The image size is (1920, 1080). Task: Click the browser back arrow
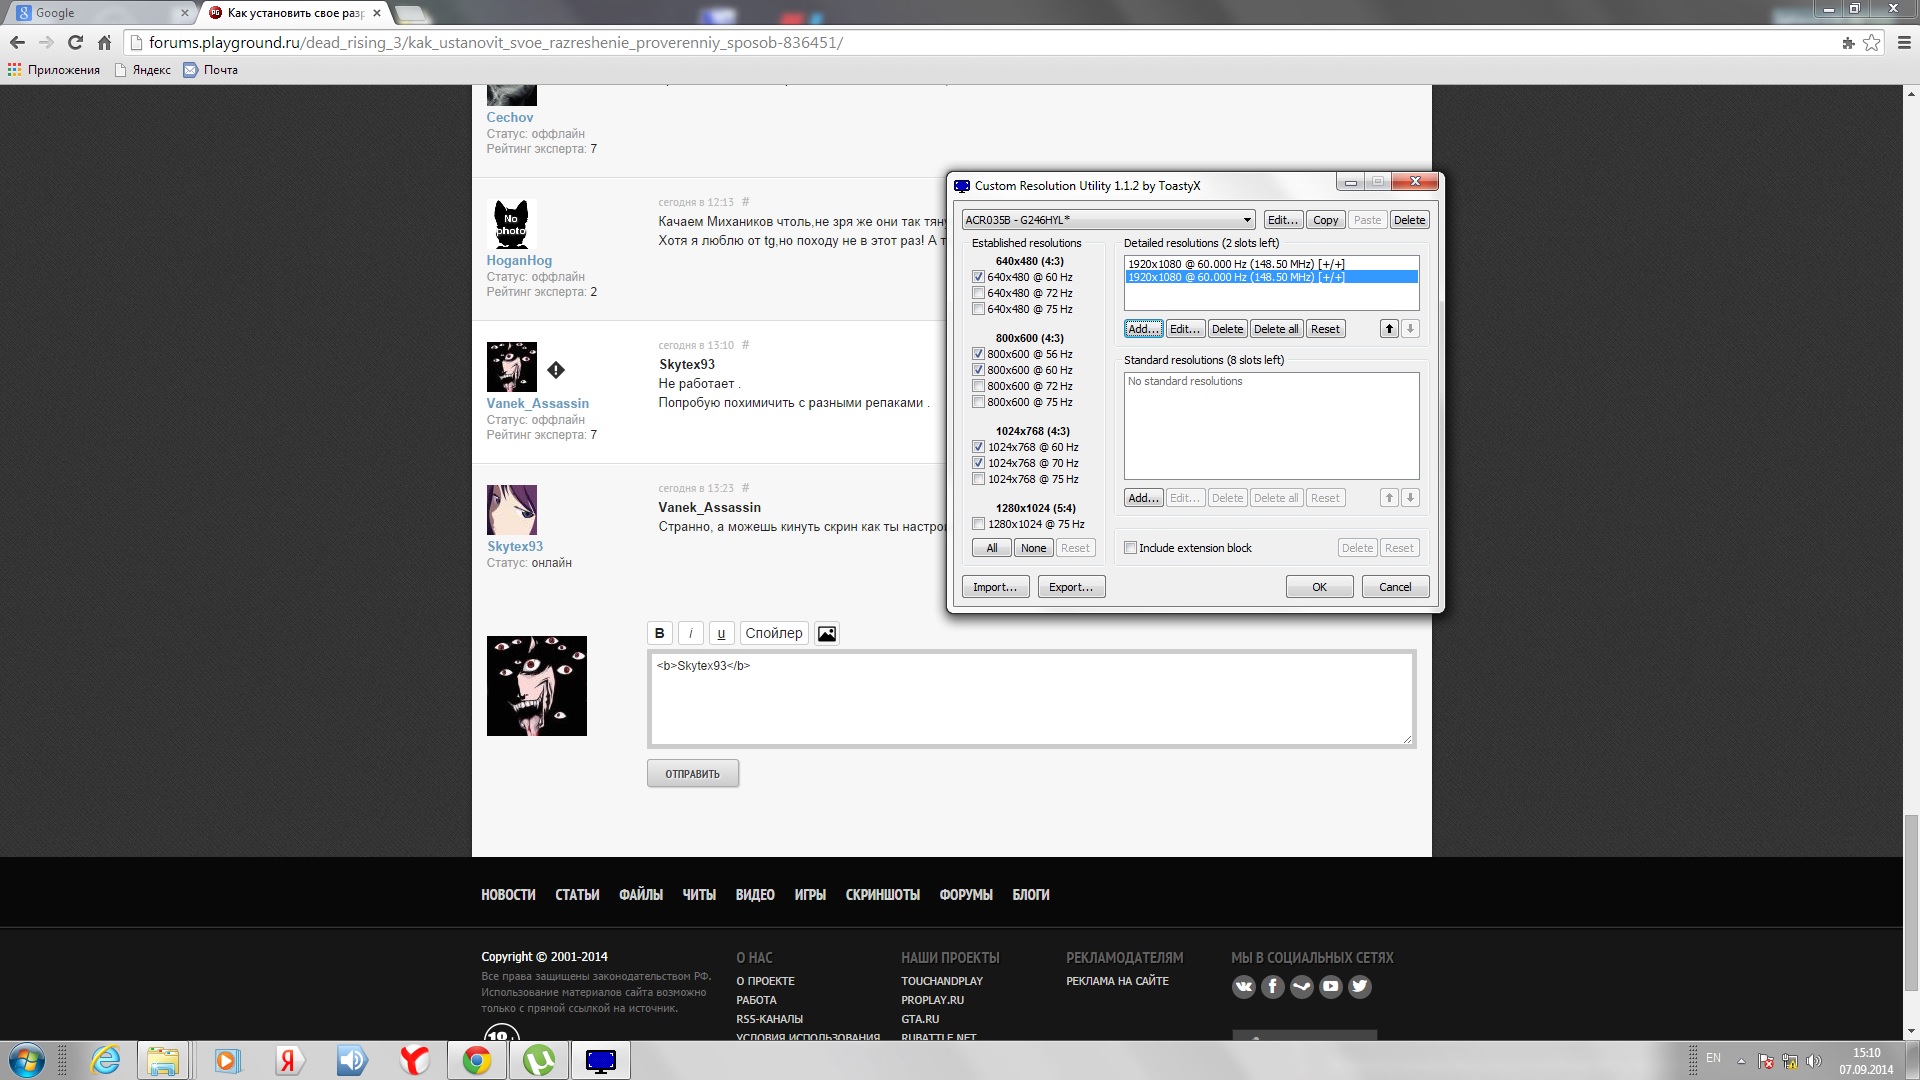17,43
